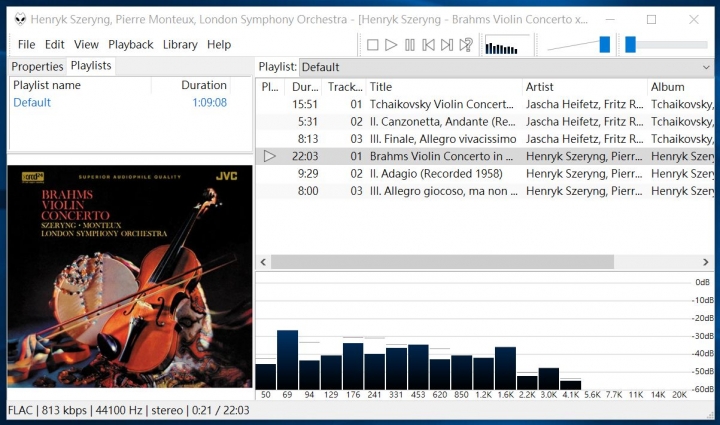The height and width of the screenshot is (425, 720).
Task: Click the Pl... playing column header
Action: [270, 87]
